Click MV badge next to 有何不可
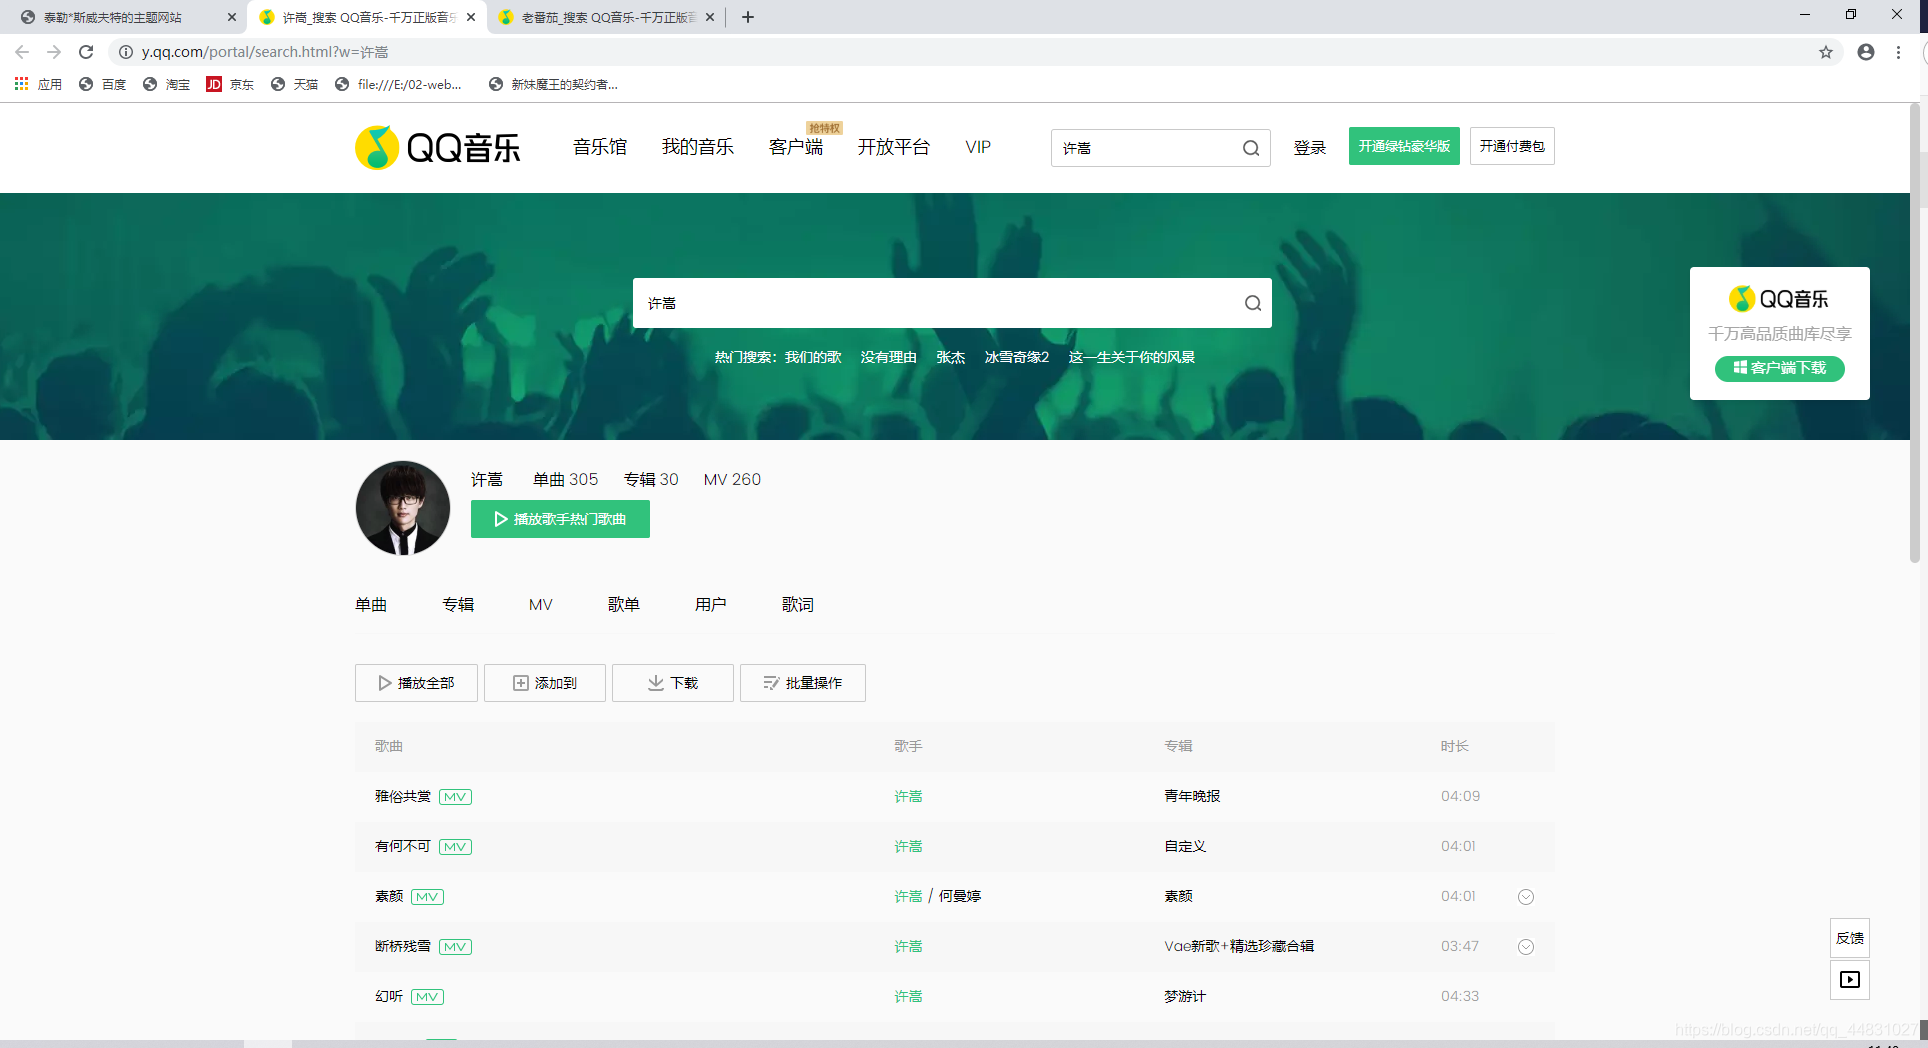Screen dimensions: 1928x1048 click(455, 847)
